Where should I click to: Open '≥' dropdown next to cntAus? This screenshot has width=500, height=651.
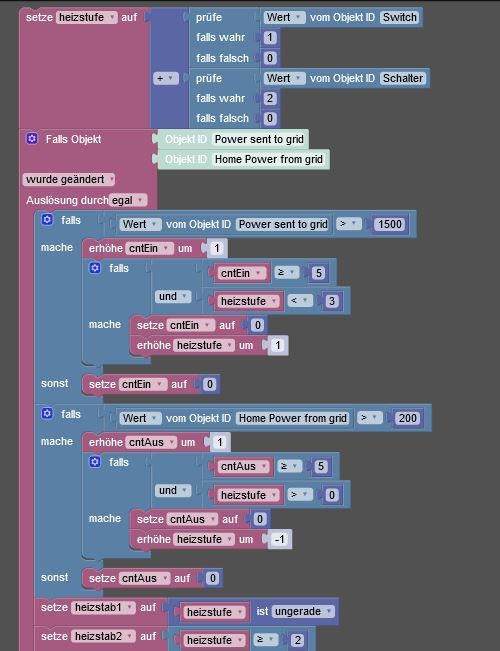(x=289, y=466)
